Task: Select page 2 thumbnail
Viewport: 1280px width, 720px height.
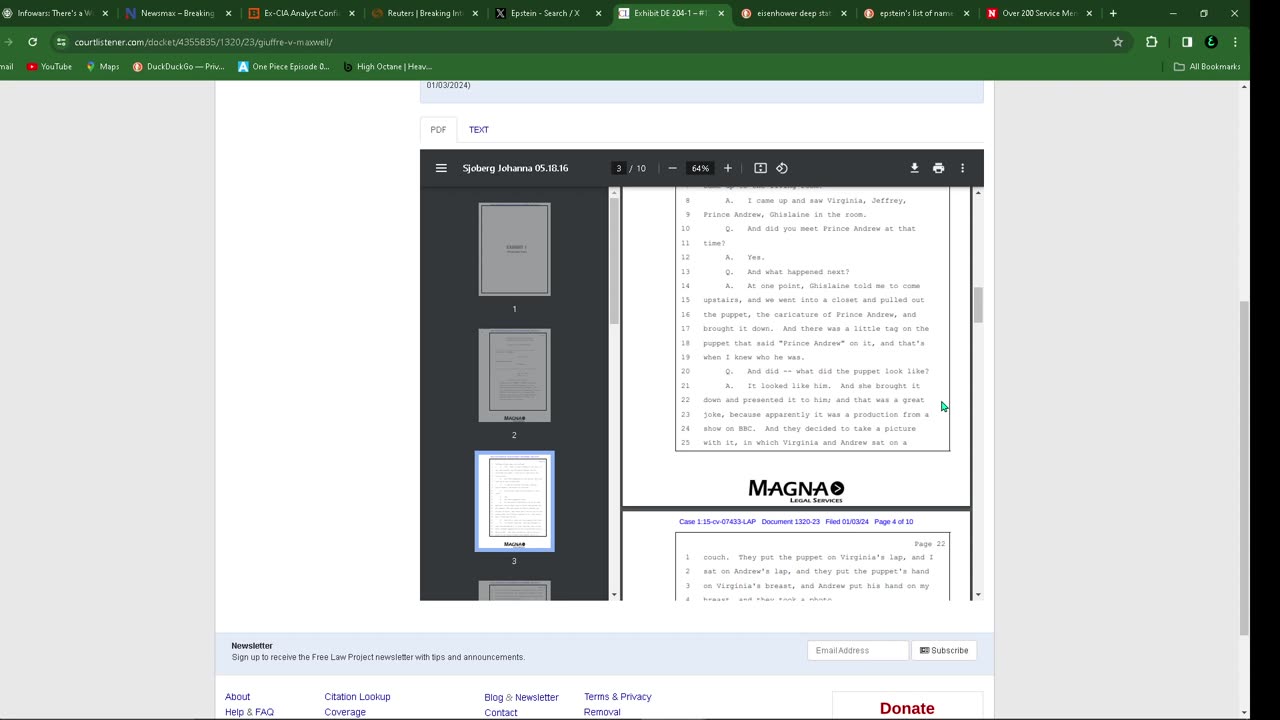Action: coord(514,375)
